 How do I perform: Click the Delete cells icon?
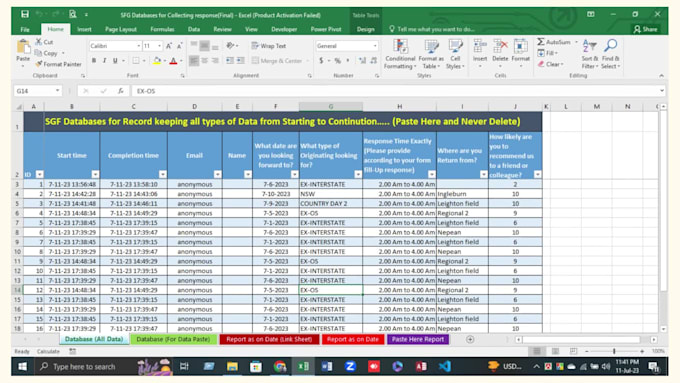pos(500,46)
